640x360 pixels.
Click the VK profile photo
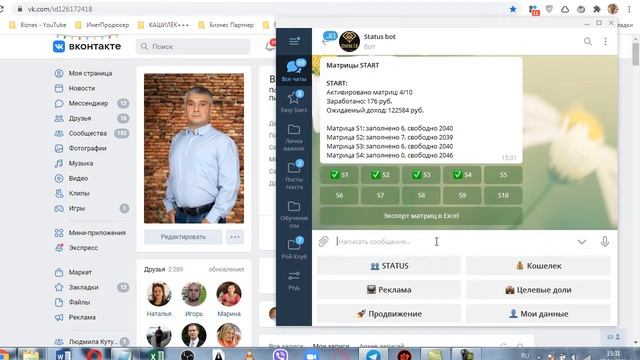tap(194, 148)
